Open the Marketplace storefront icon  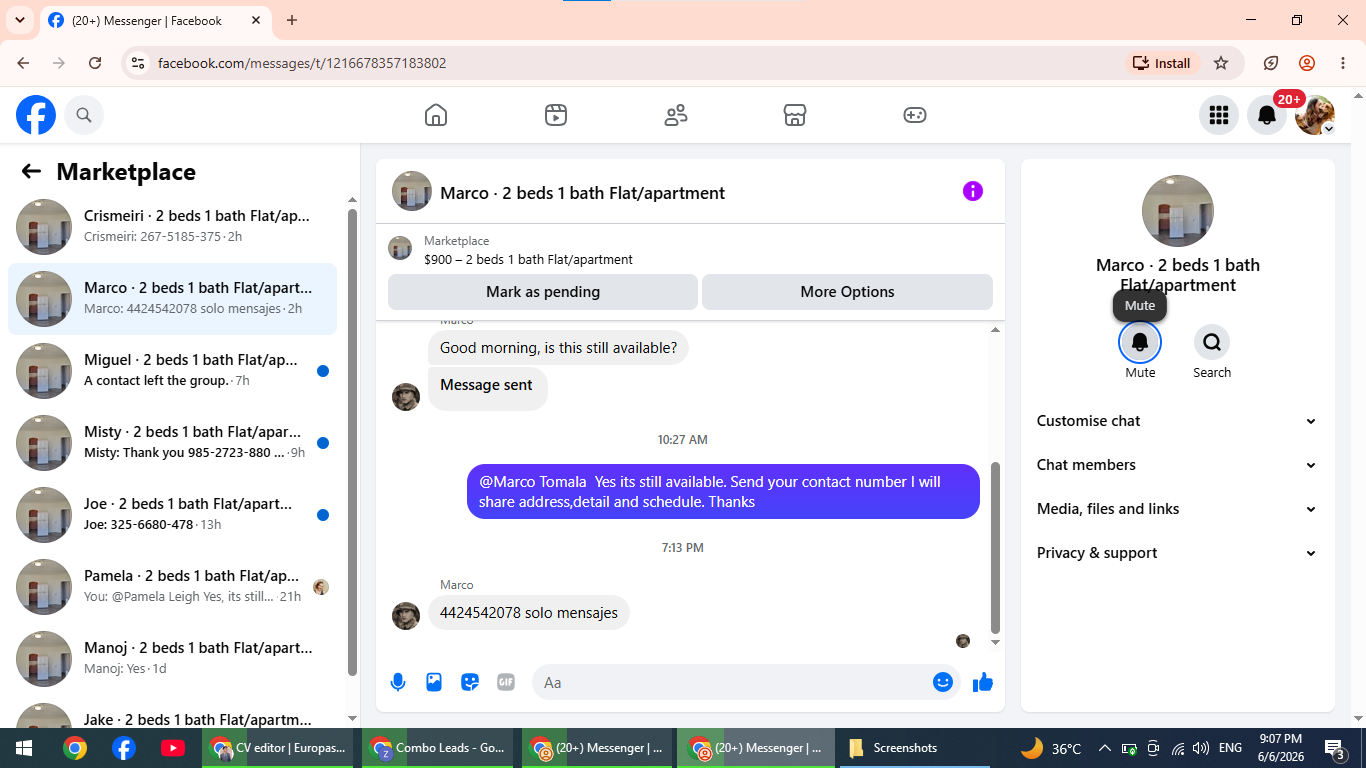pos(795,115)
